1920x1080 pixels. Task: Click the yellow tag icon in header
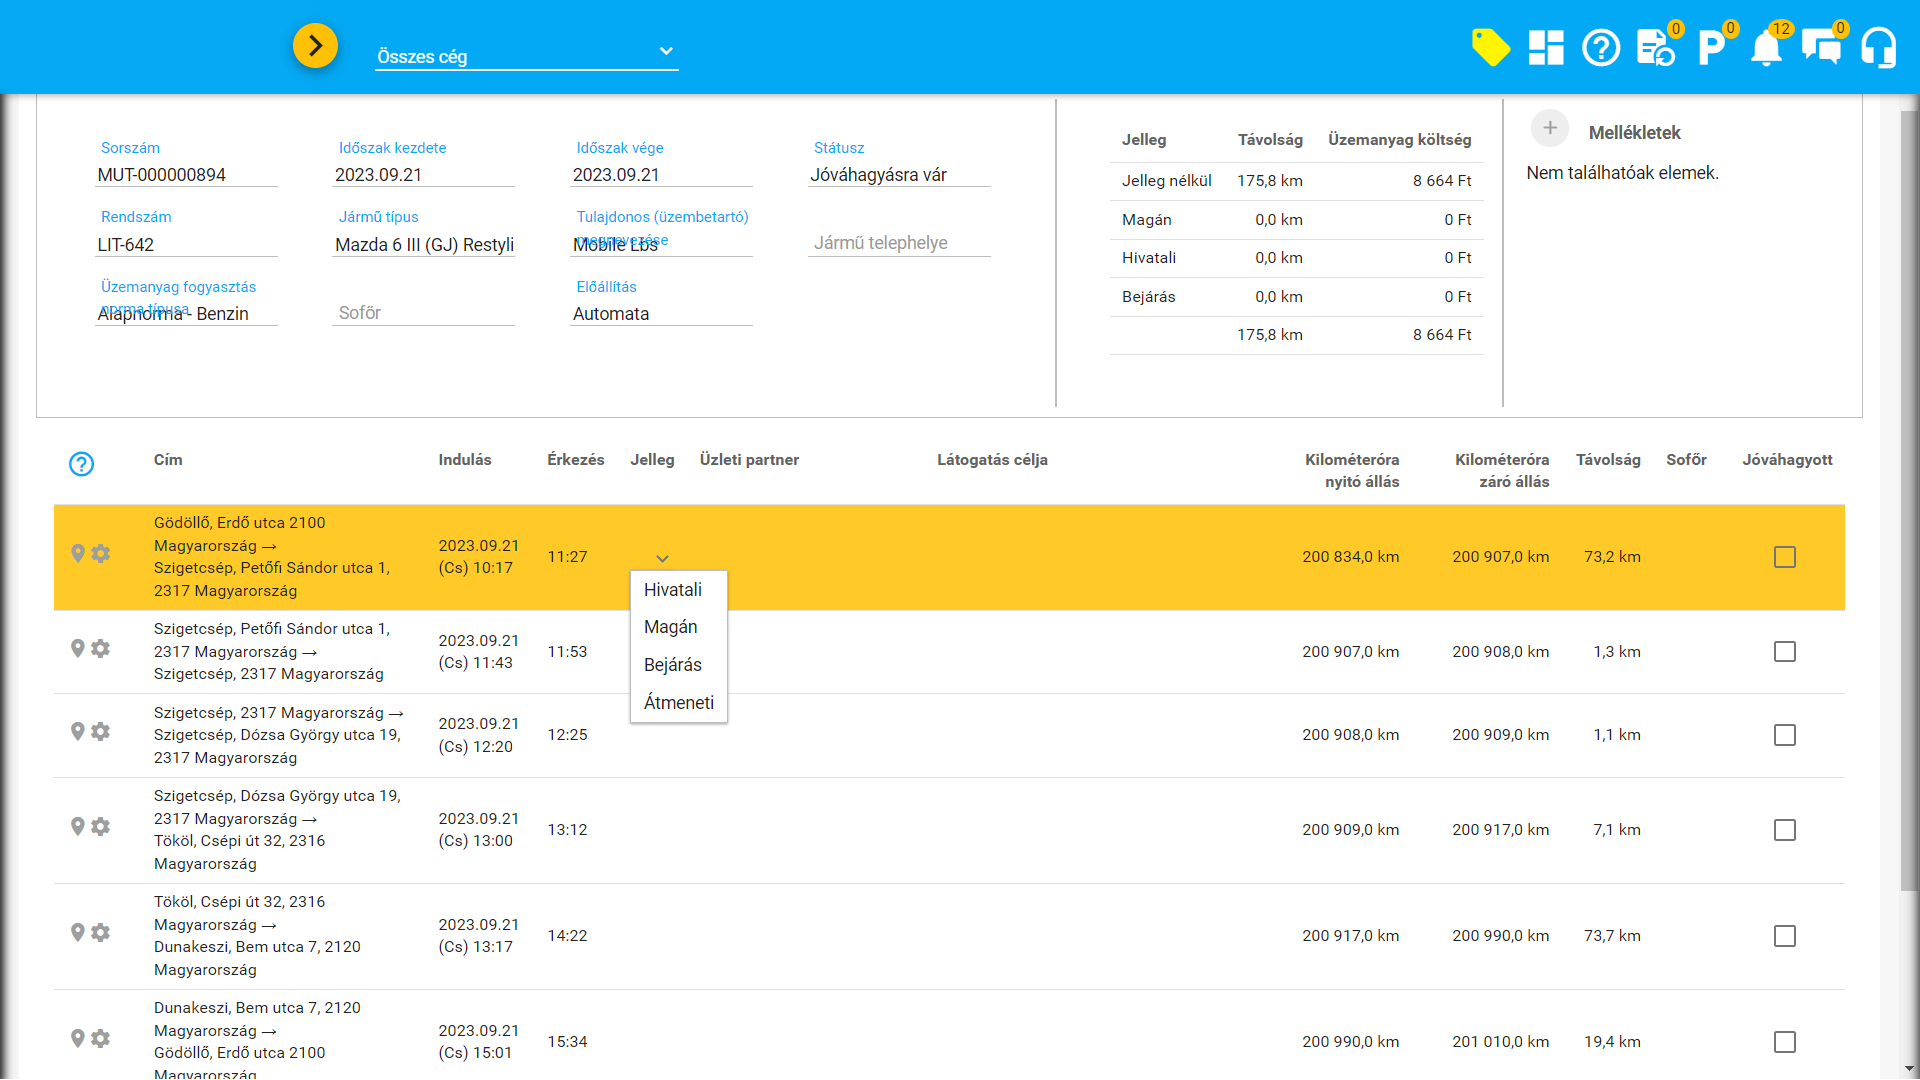1490,47
